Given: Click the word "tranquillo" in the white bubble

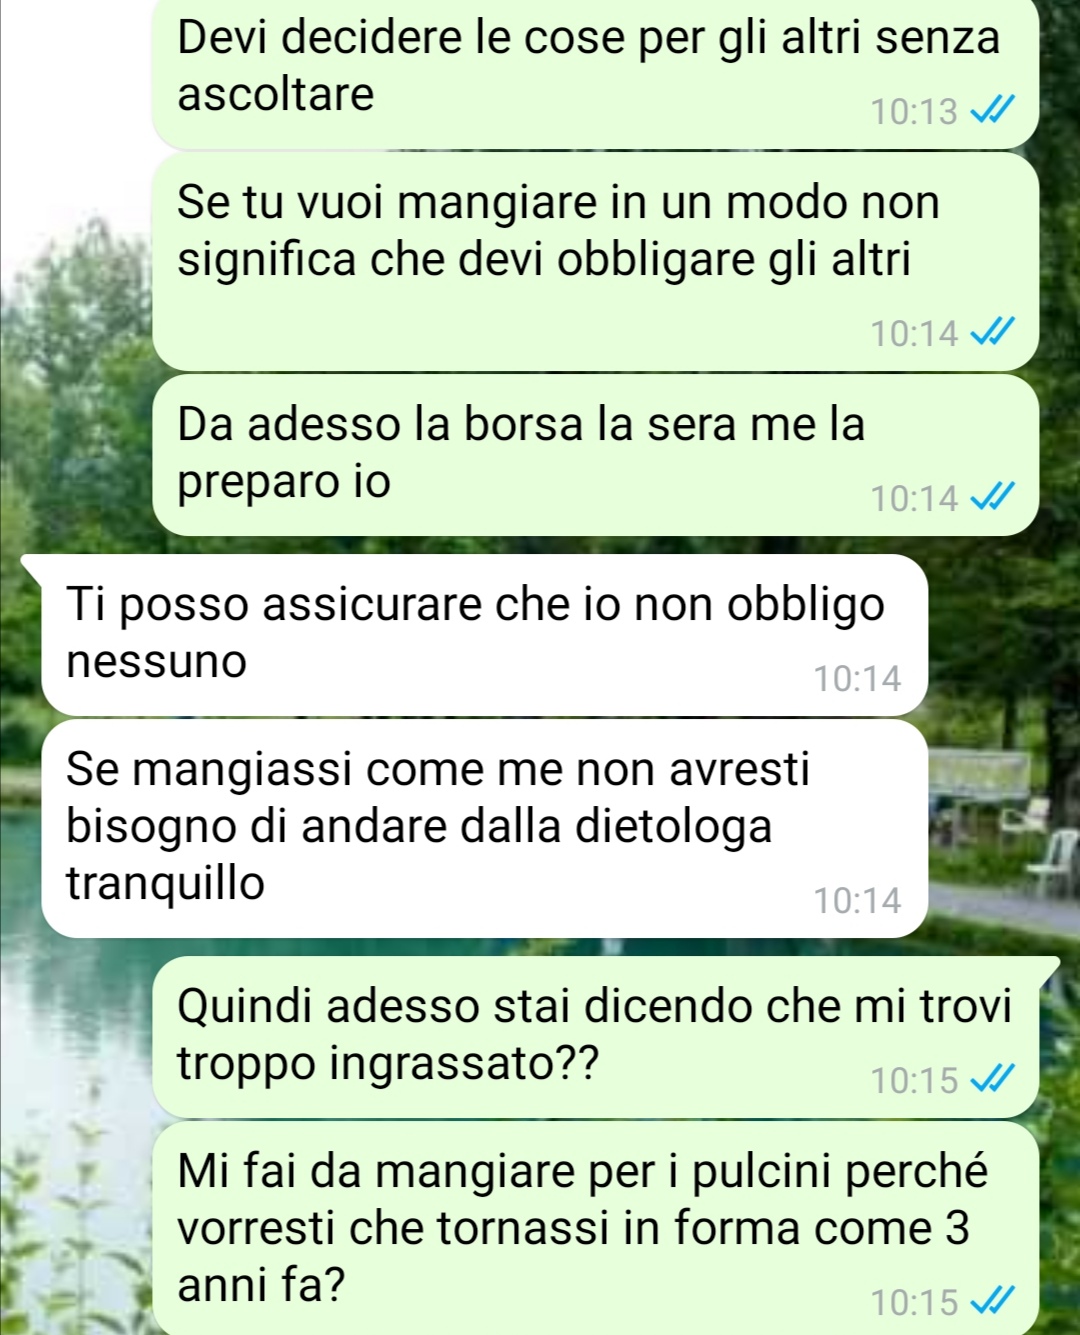Looking at the screenshot, I should pyautogui.click(x=166, y=884).
